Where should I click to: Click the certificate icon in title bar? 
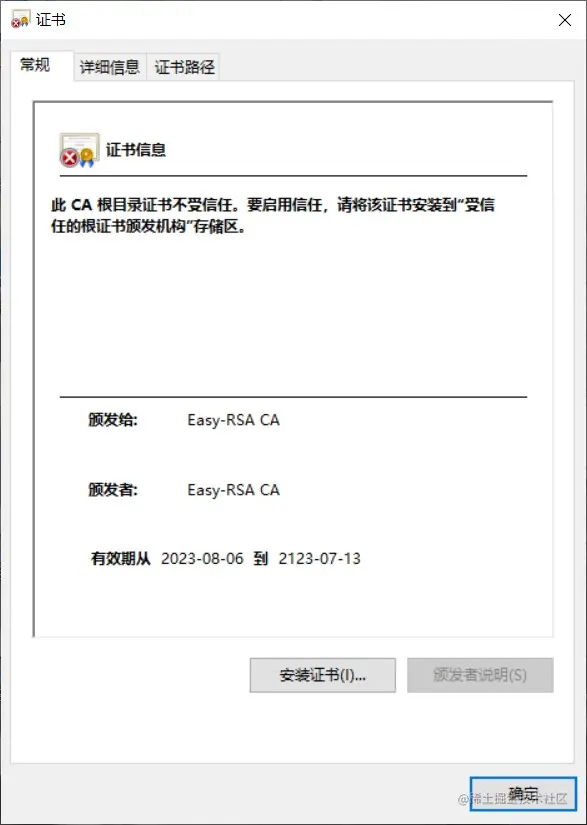20,20
